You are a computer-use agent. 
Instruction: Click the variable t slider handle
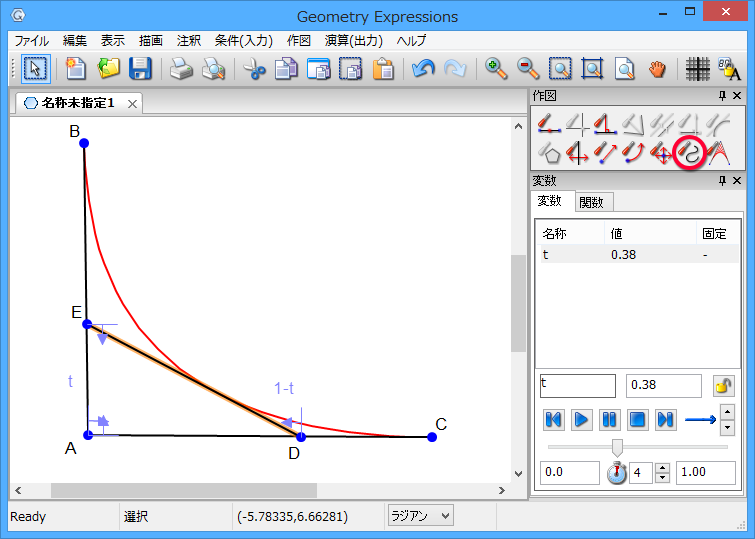click(617, 447)
